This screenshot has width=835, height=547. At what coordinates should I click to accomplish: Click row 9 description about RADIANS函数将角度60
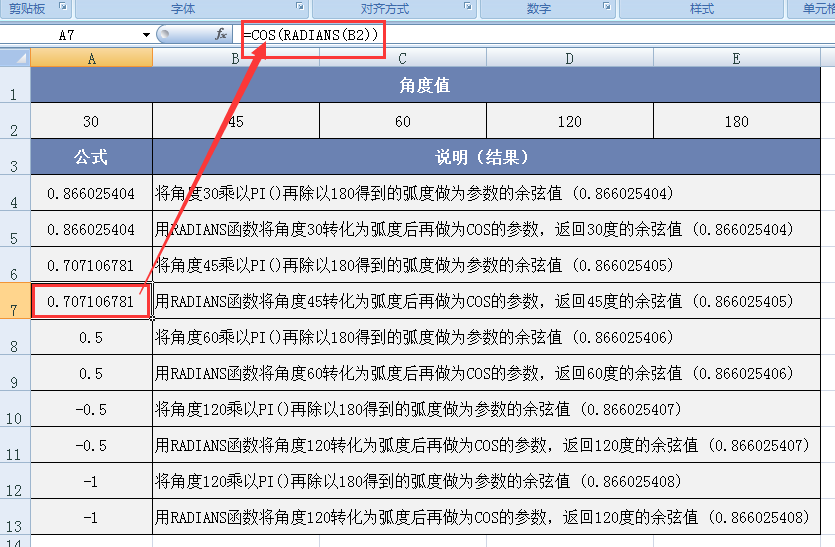[x=486, y=373]
